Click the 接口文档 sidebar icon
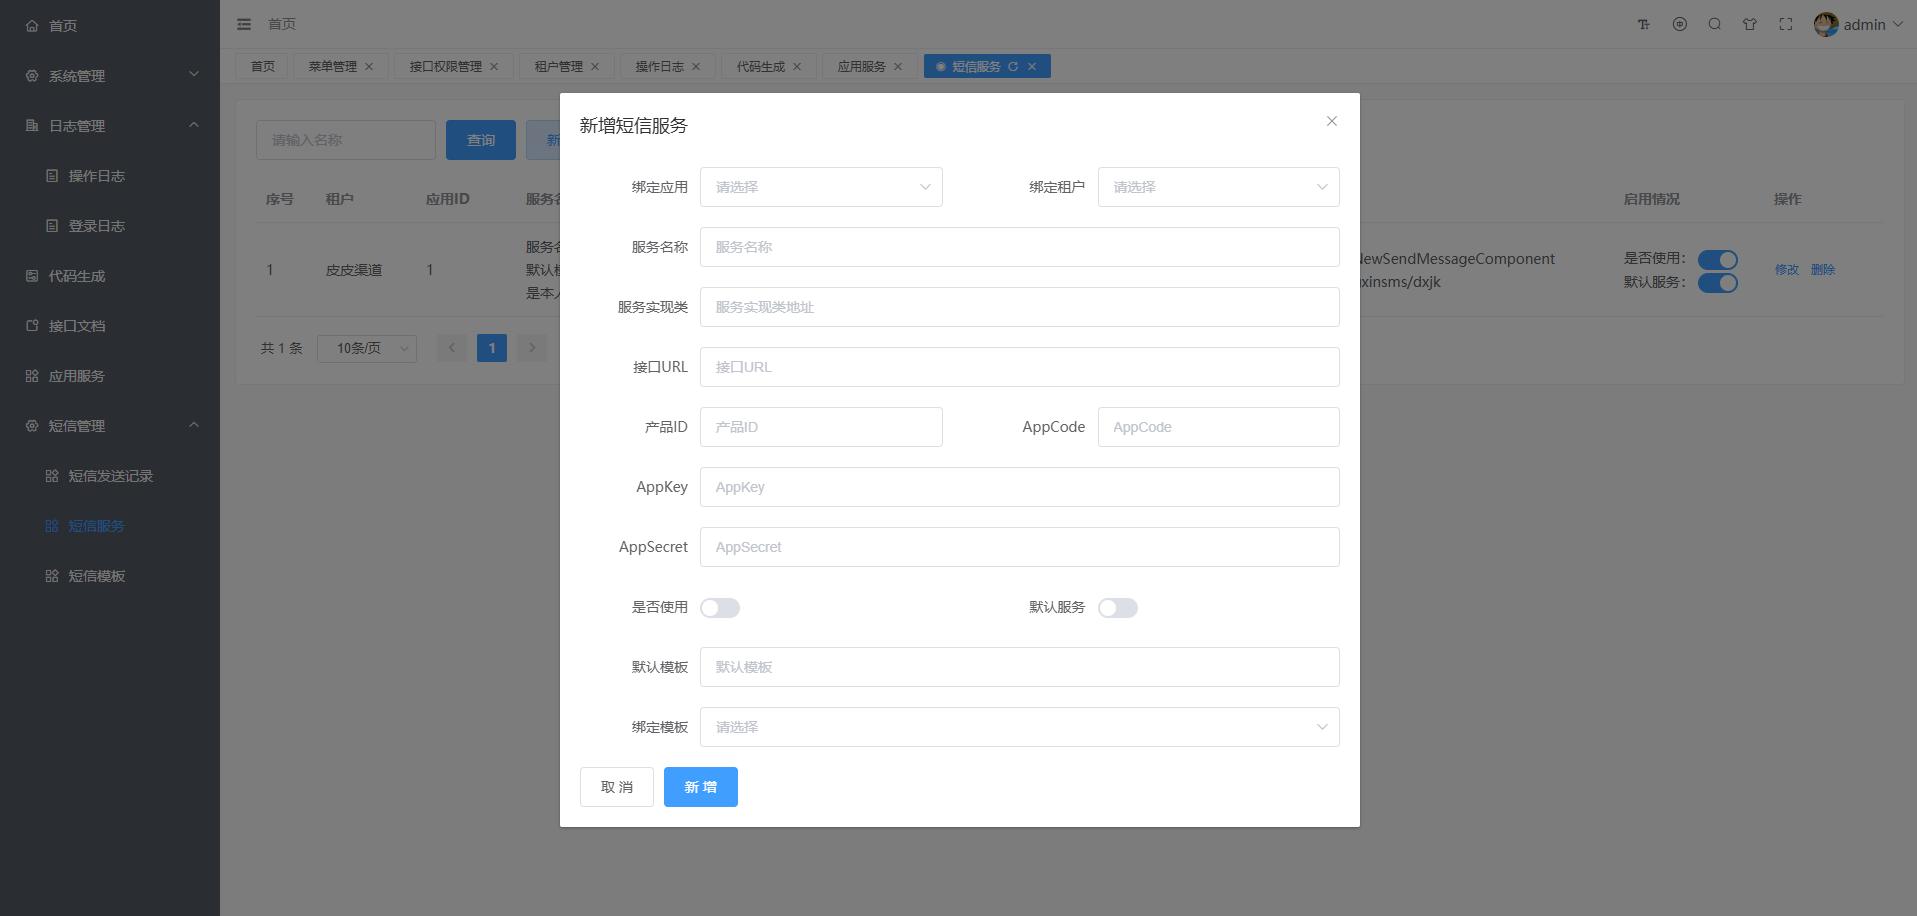1917x916 pixels. coord(32,326)
